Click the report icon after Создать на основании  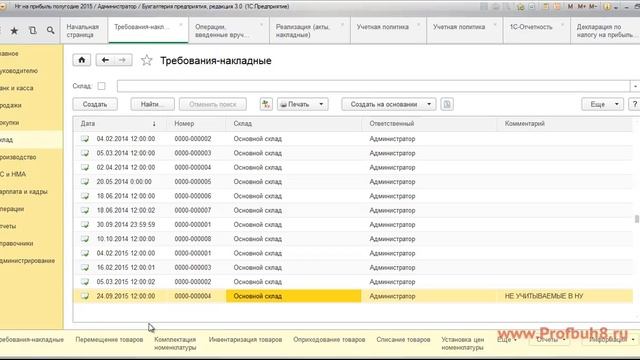447,104
